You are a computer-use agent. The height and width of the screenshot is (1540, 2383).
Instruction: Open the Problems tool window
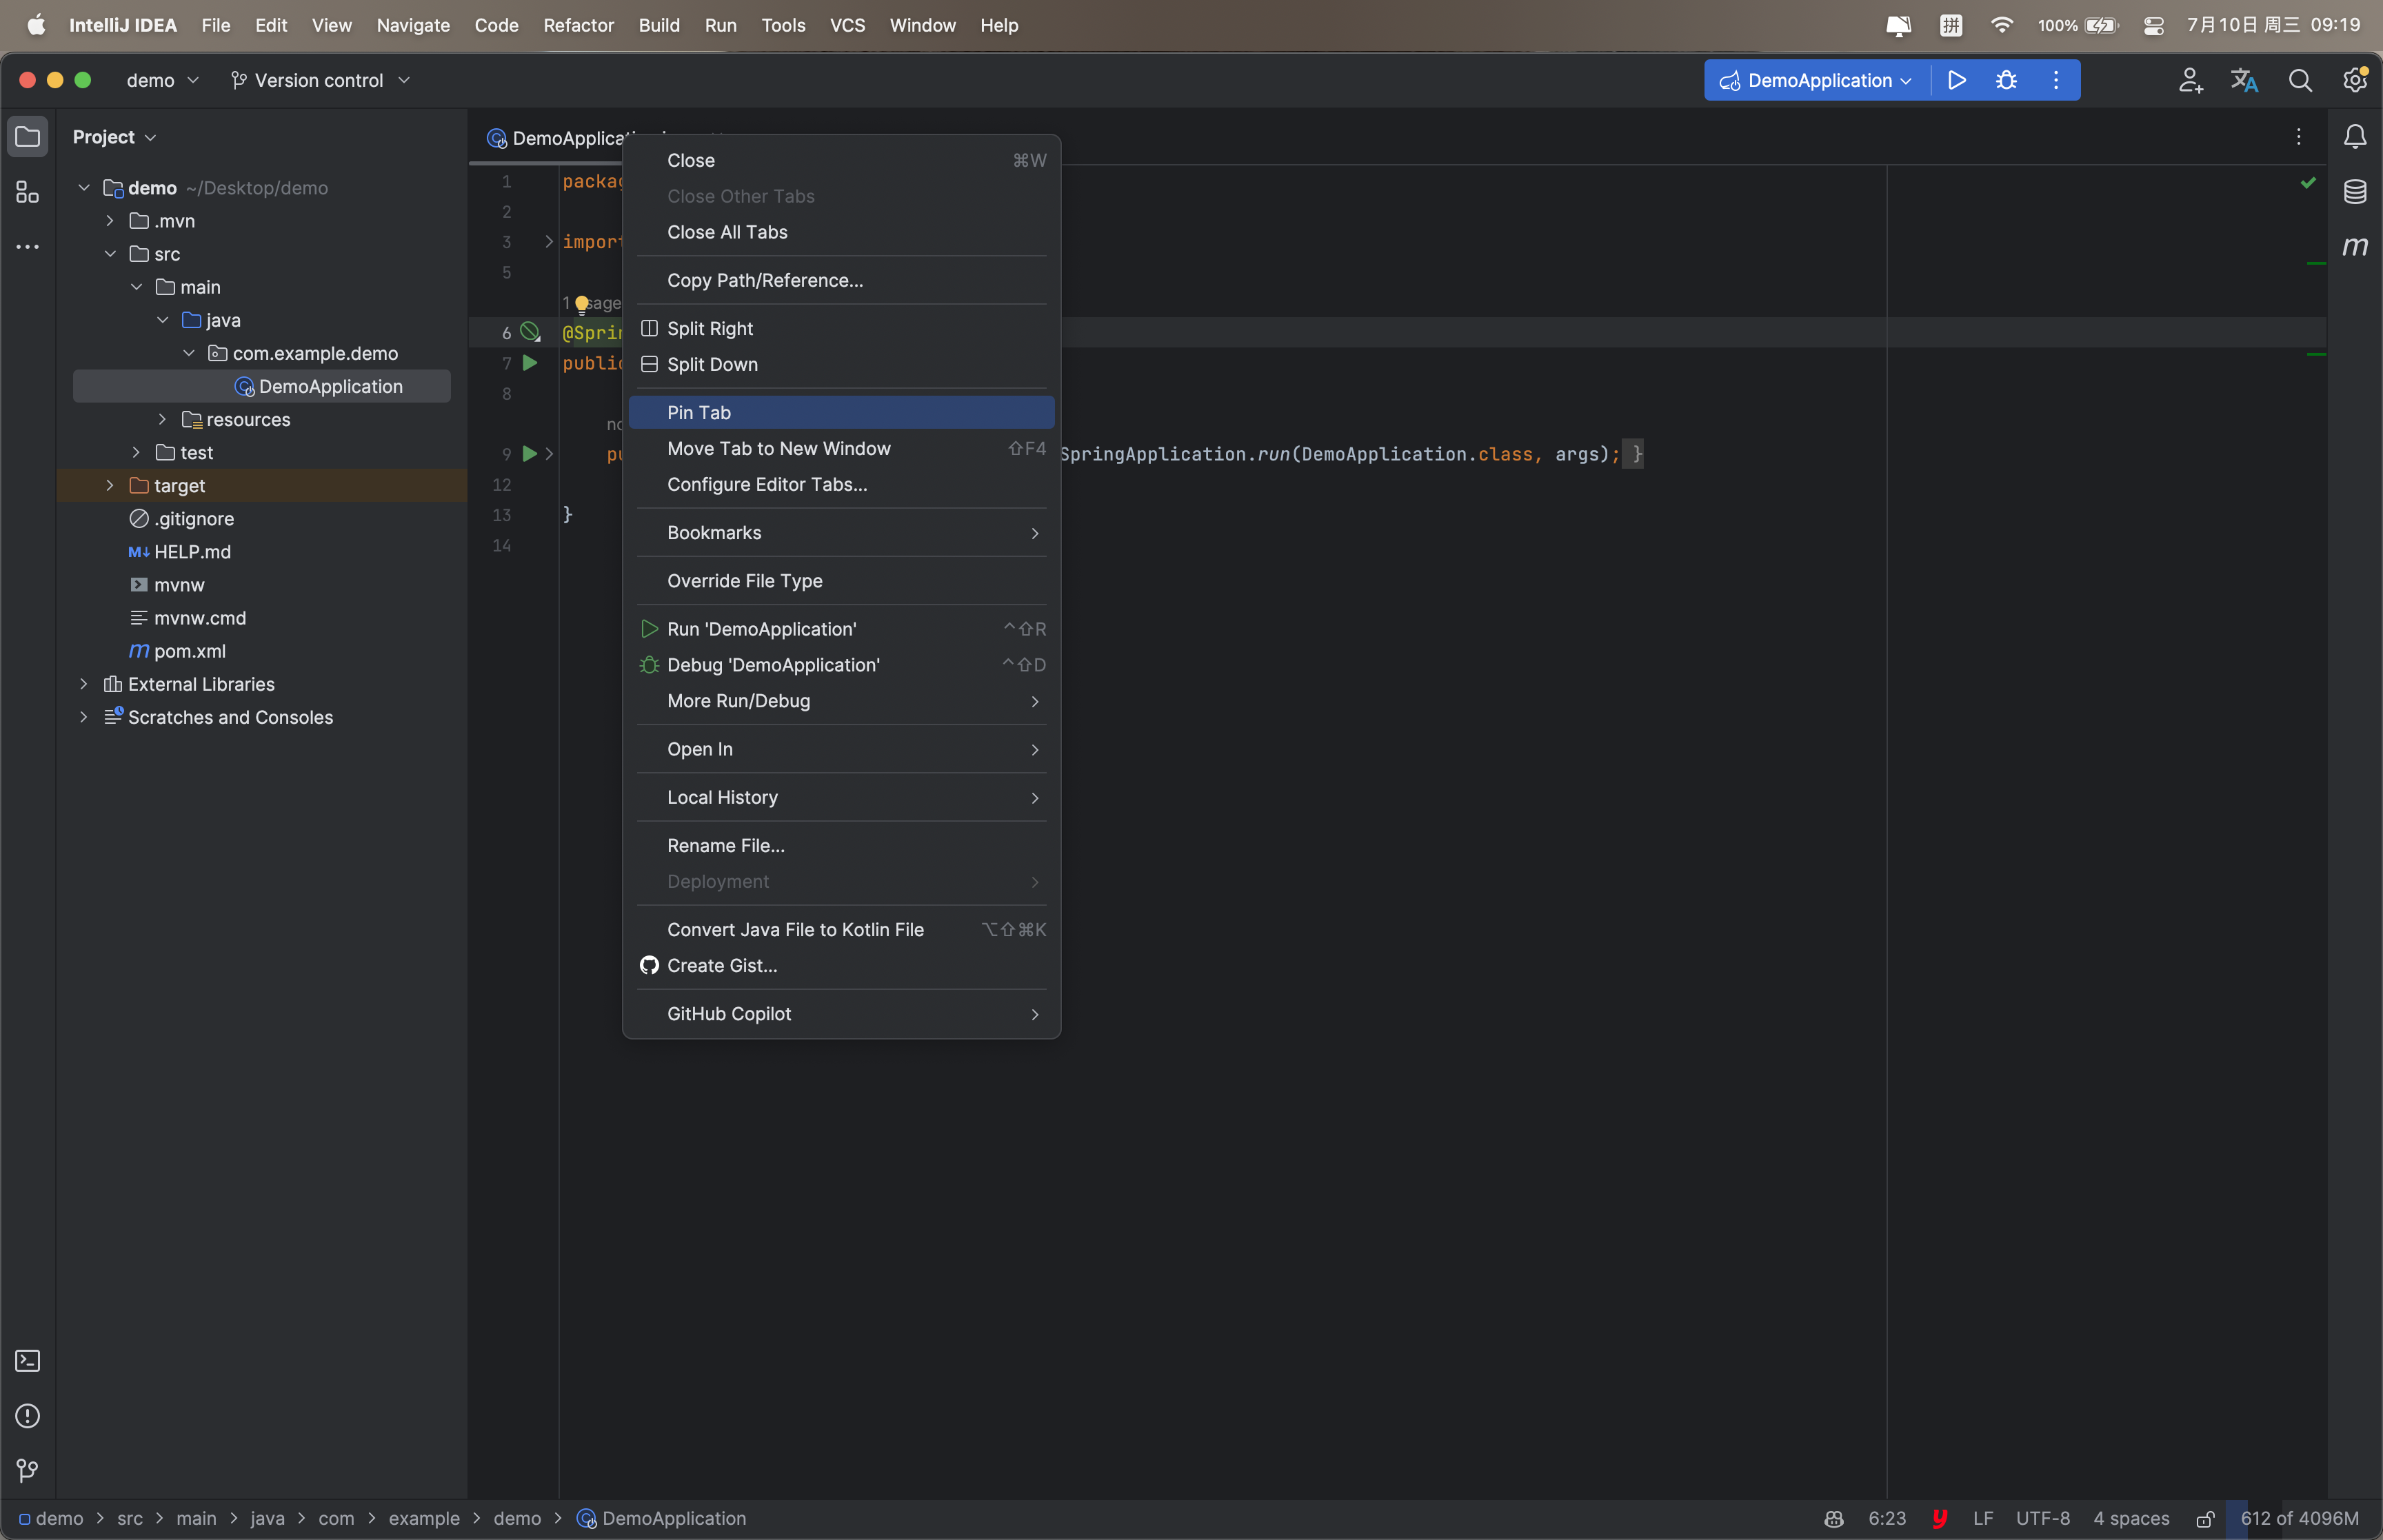[28, 1416]
